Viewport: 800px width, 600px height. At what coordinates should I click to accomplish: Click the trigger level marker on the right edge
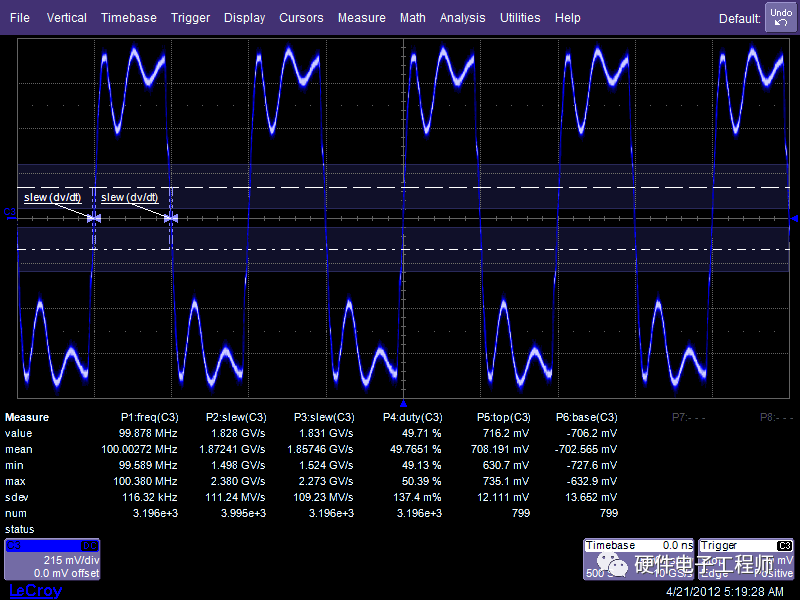point(793,217)
